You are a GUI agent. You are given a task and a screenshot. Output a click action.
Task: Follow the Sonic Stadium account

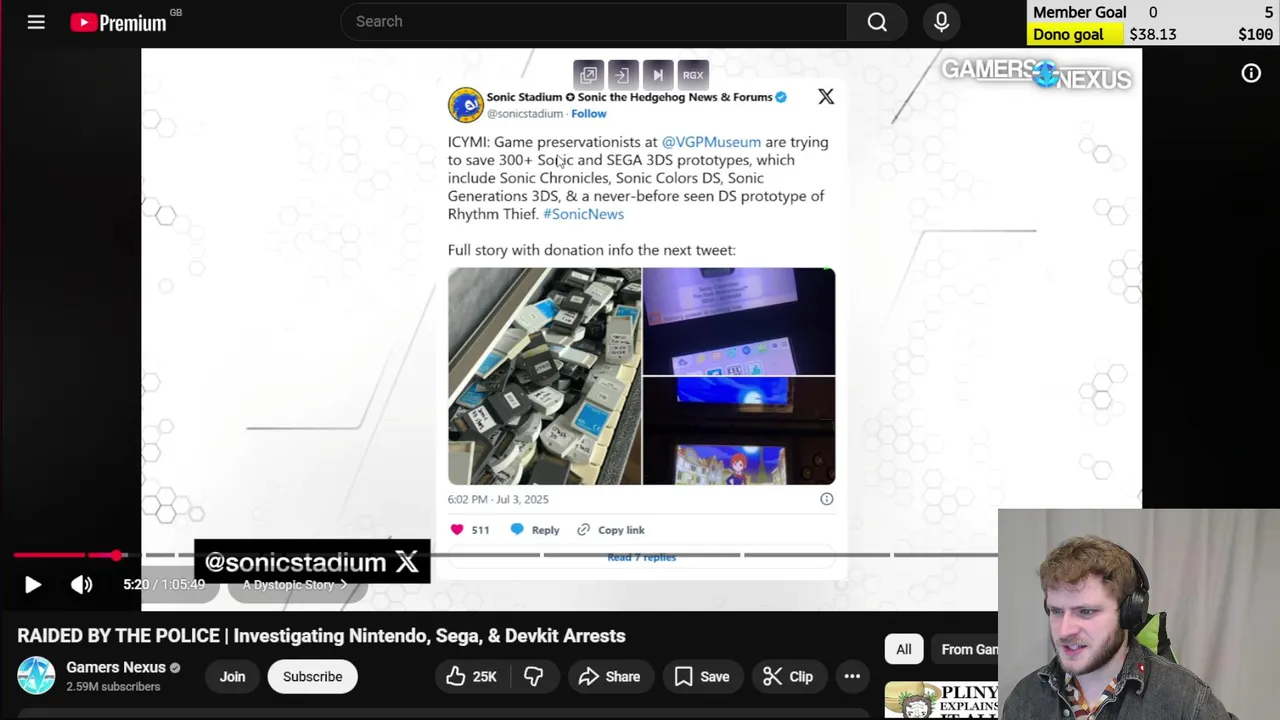coord(589,114)
